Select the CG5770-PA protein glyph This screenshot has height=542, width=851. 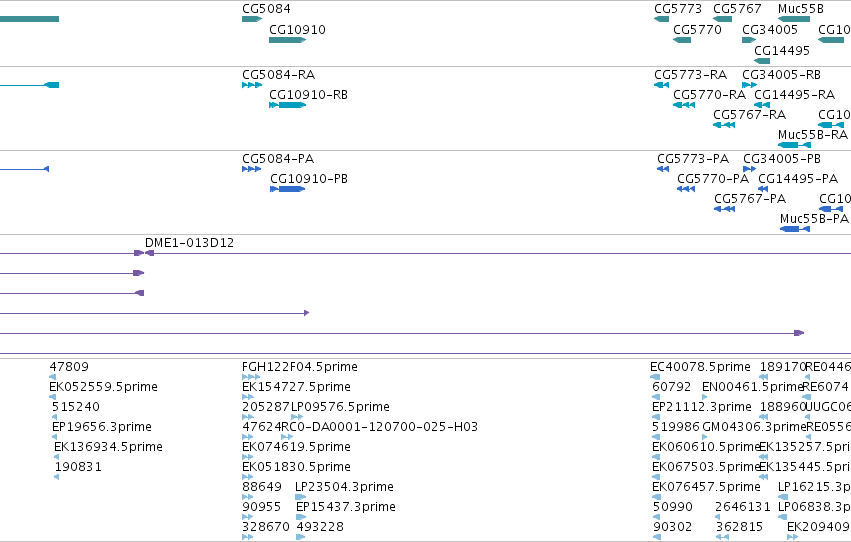click(686, 189)
